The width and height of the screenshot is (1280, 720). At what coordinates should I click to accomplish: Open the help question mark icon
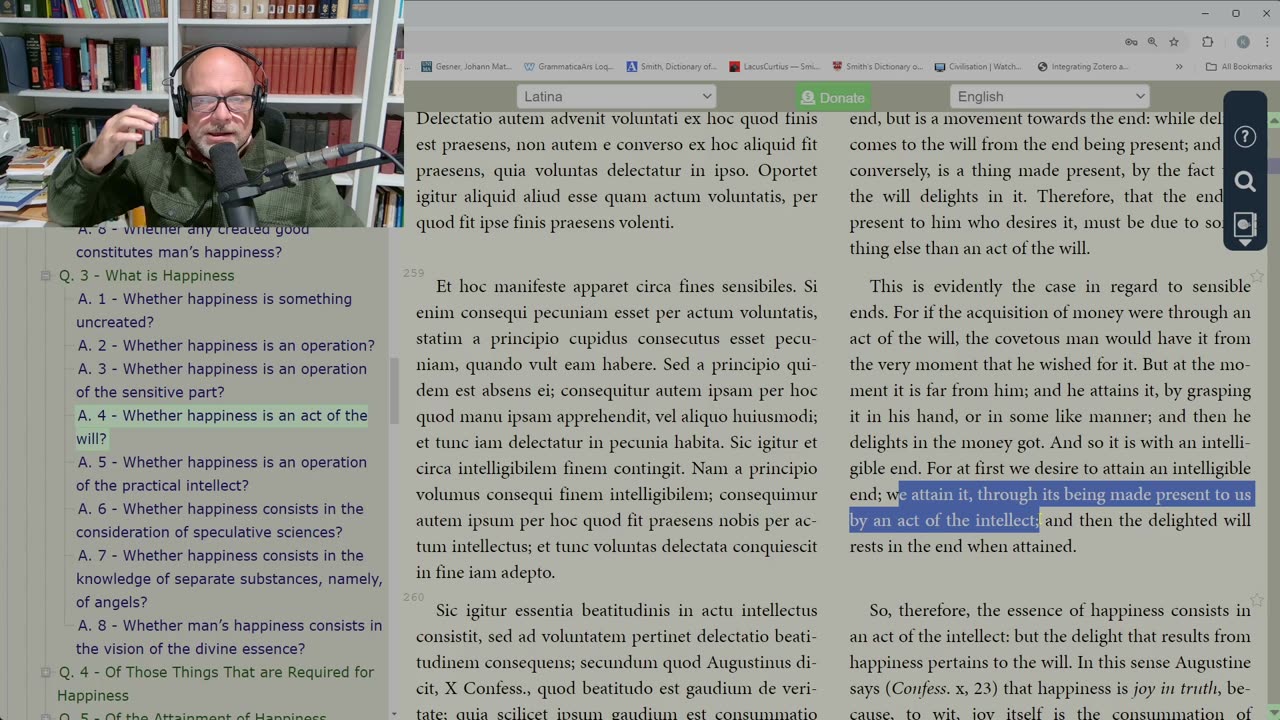[1245, 136]
